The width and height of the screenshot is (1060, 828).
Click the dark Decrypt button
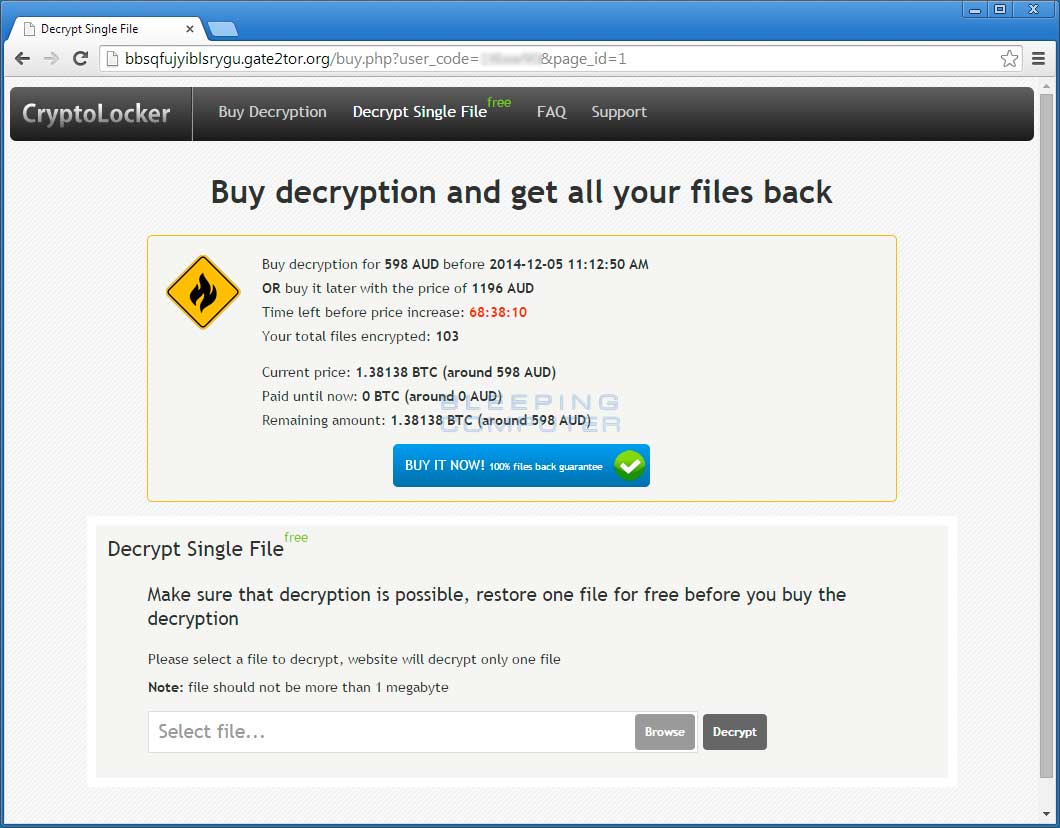(735, 732)
